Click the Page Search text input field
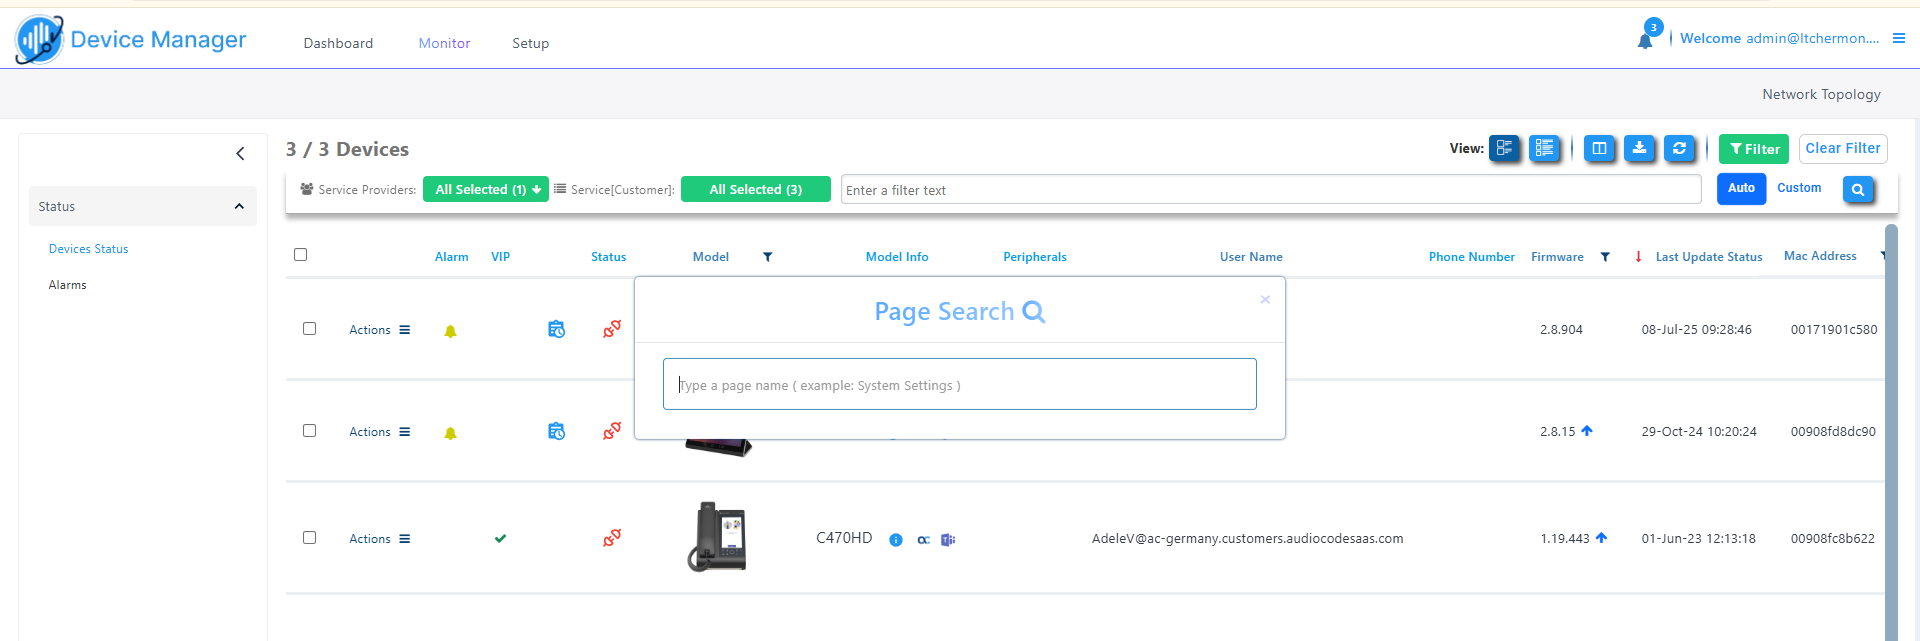 point(959,385)
